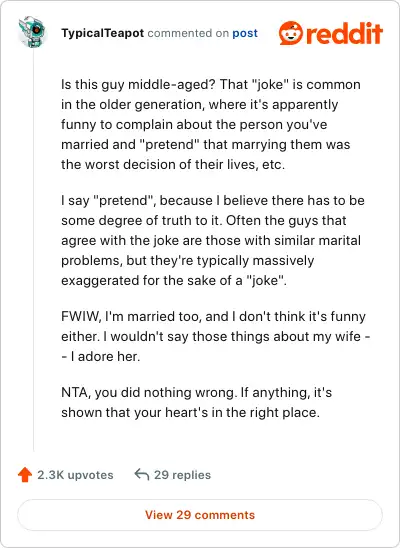Image resolution: width=400 pixels, height=548 pixels.
Task: Click the orange reddit wordmark
Action: [x=344, y=33]
